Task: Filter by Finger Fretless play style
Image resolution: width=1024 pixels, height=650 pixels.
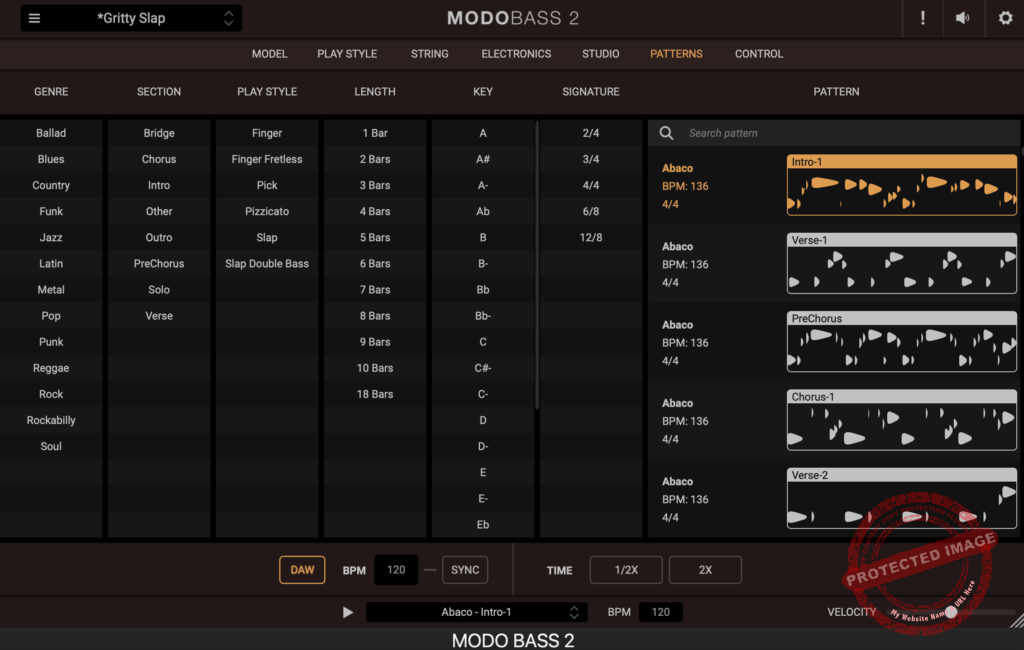Action: [x=267, y=159]
